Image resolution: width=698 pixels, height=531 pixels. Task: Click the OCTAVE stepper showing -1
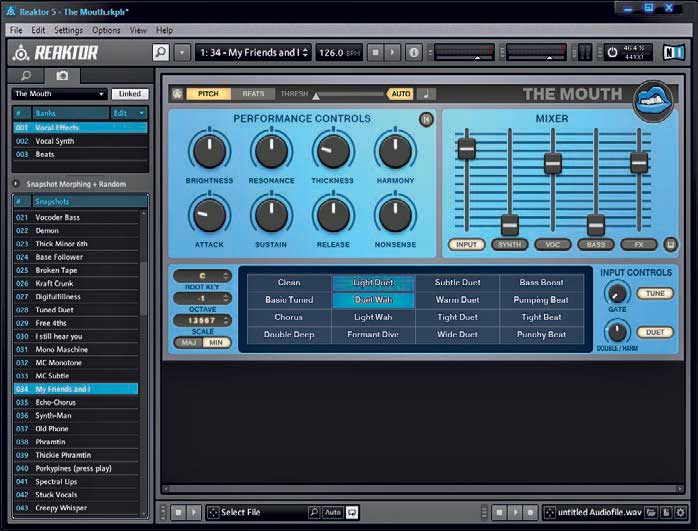point(203,298)
